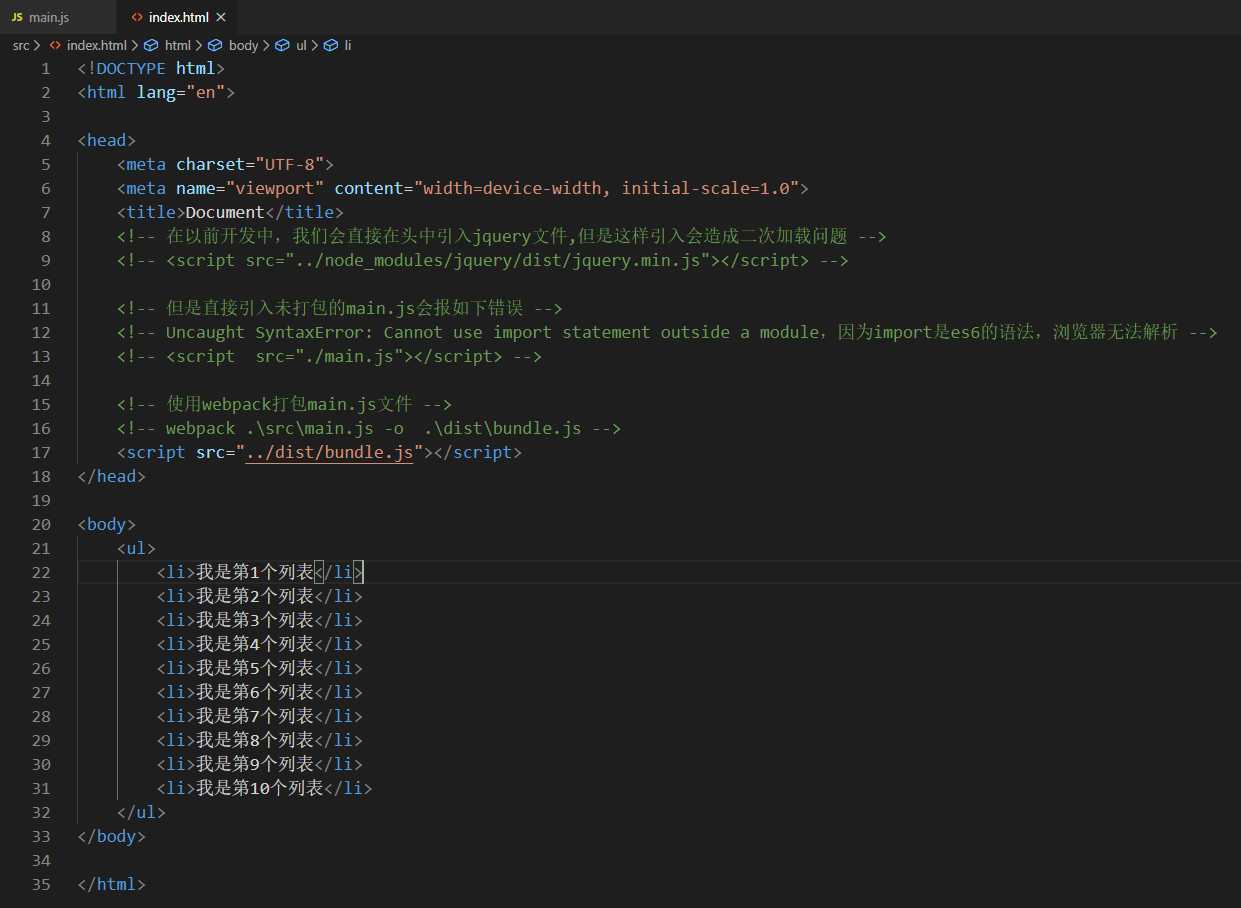1241x908 pixels.
Task: Click the 但是直接引入未打包的main.js comment
Action: [339, 308]
